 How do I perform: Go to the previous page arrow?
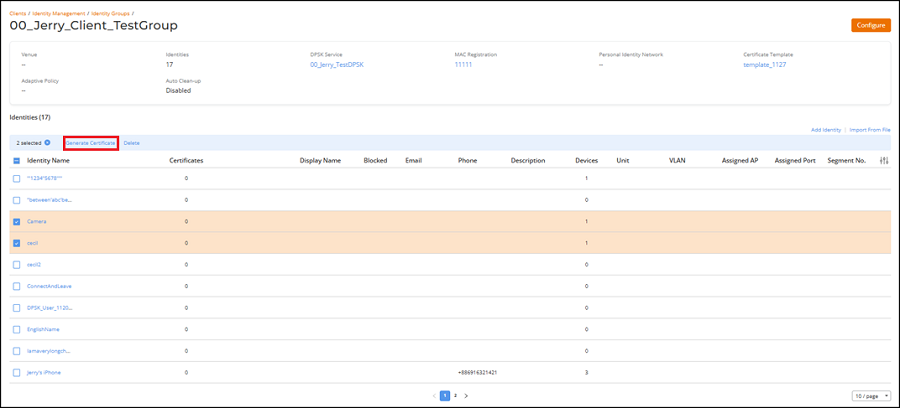(434, 396)
